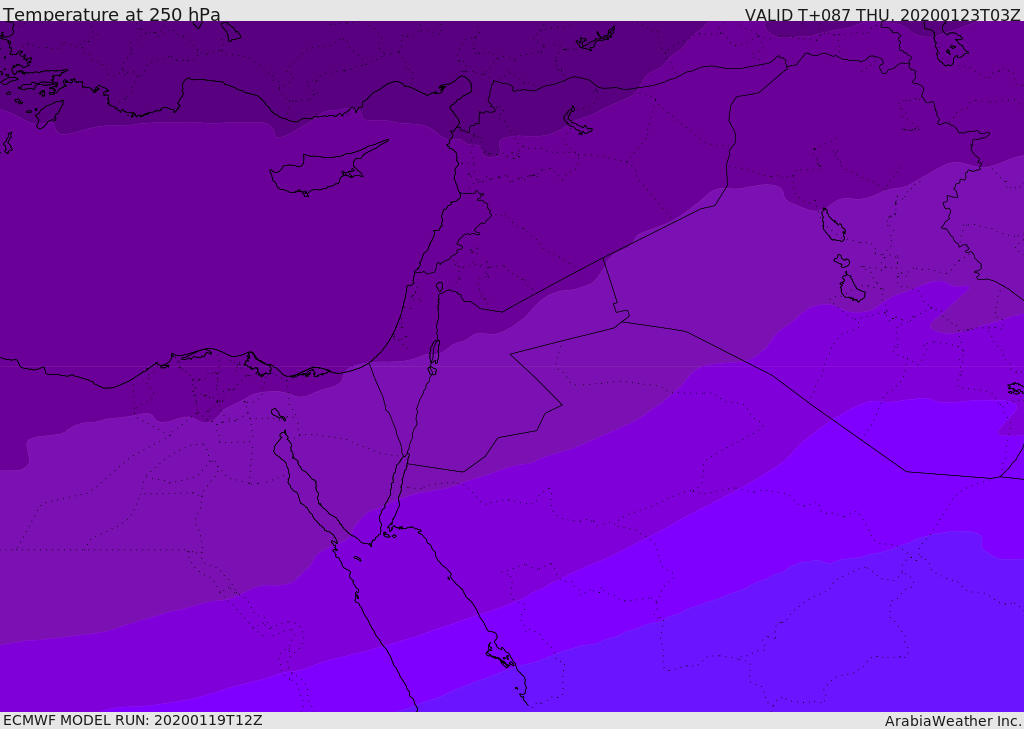The image size is (1024, 729).
Task: Click the 'VALID T+087 THU. 20200123T03Z' timestamp
Action: (x=883, y=14)
